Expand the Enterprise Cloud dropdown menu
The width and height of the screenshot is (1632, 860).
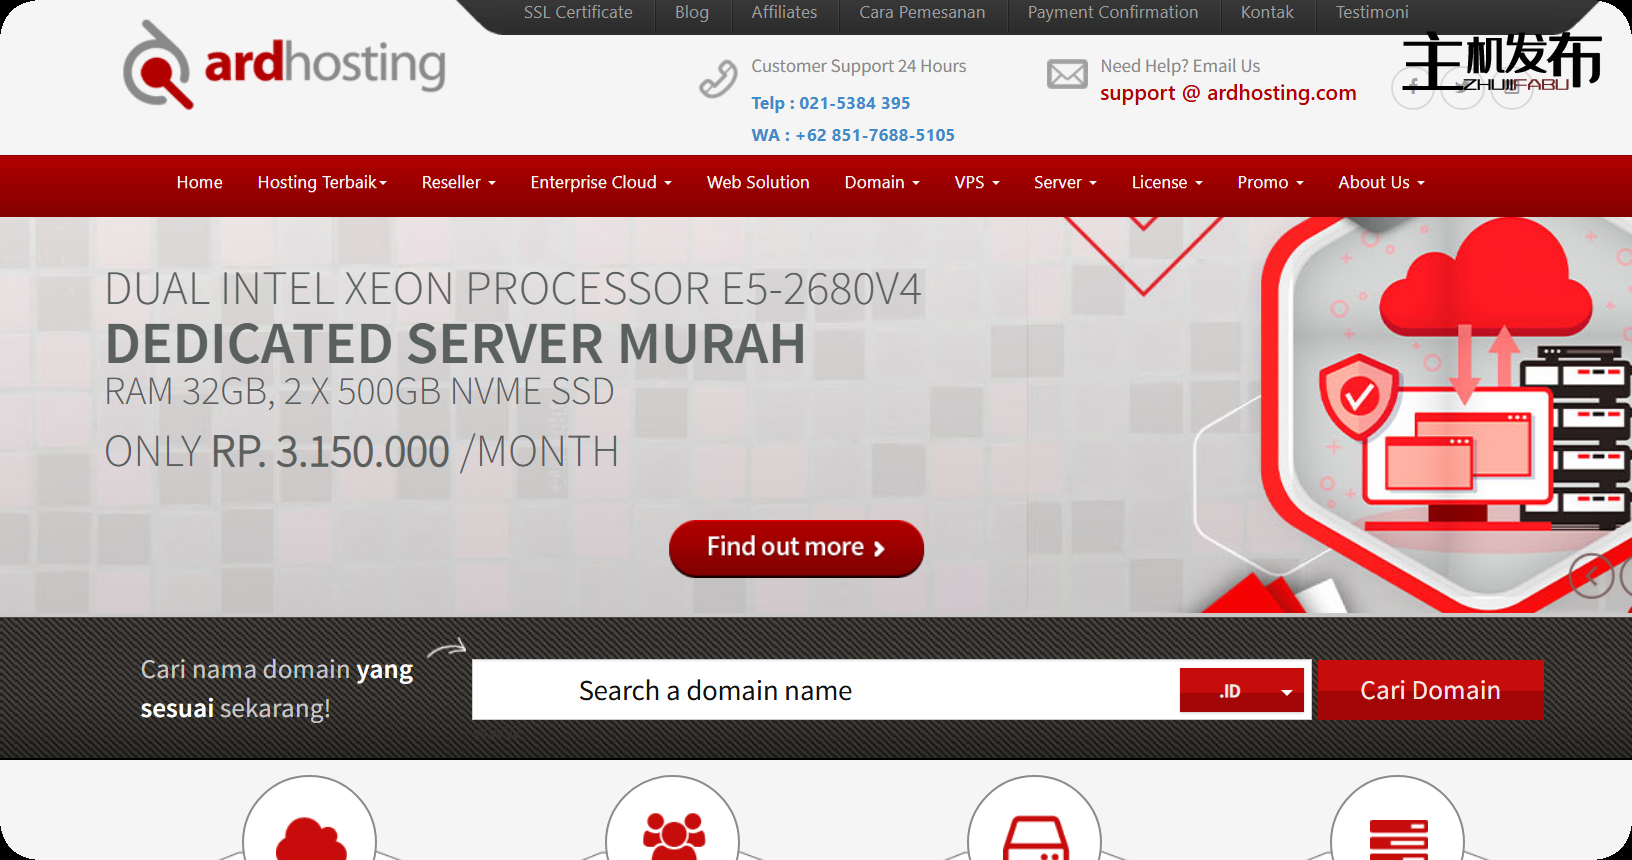pyautogui.click(x=600, y=183)
